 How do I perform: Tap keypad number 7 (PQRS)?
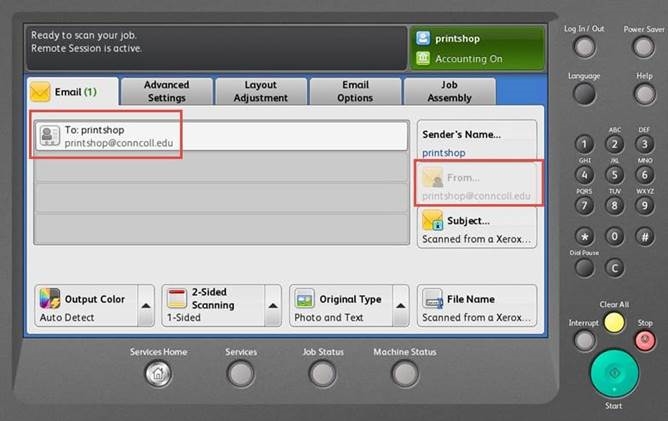coord(584,206)
